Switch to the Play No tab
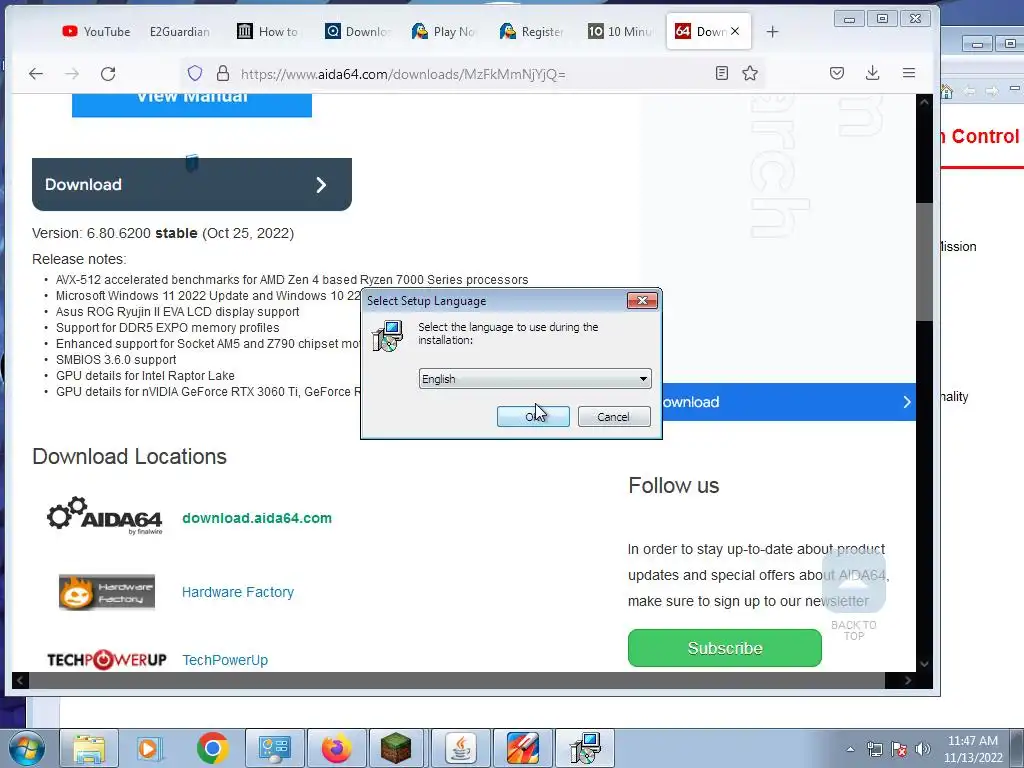The height and width of the screenshot is (768, 1024). point(444,31)
